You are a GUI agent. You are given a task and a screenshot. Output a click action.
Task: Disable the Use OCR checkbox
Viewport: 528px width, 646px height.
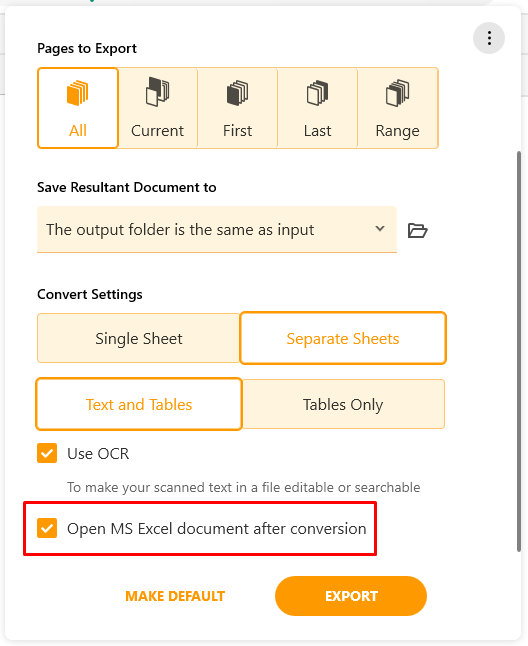click(47, 453)
